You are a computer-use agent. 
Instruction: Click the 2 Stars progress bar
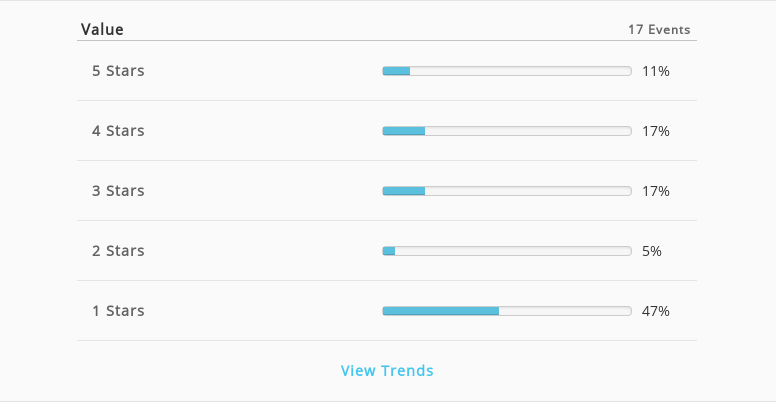507,251
